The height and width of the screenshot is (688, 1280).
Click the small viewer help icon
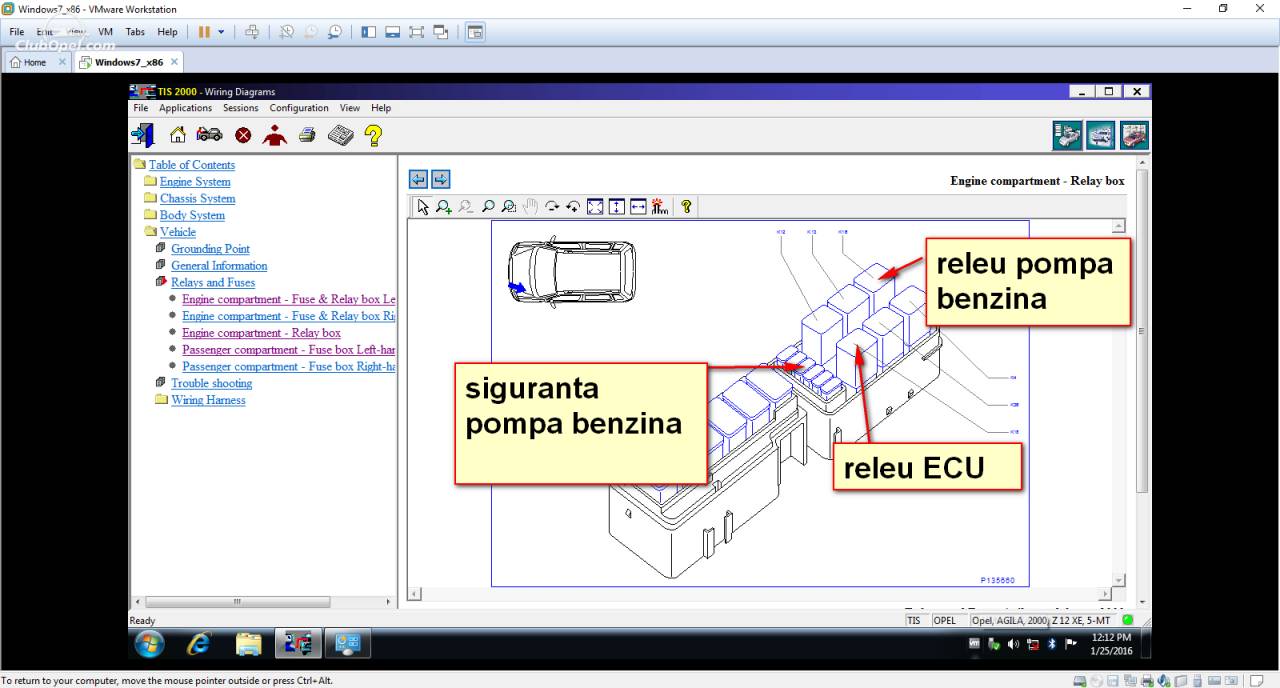click(x=686, y=207)
